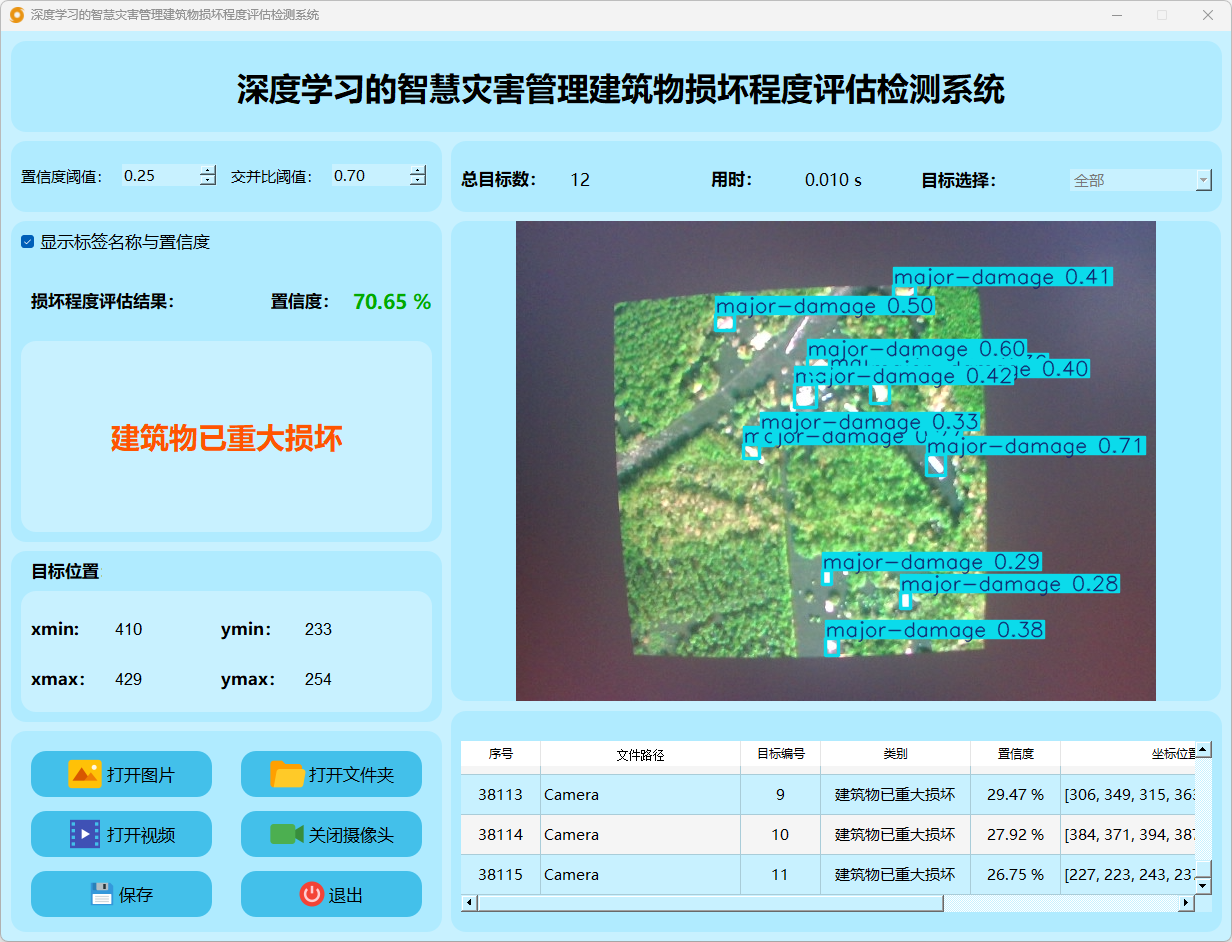Click the app logo in title bar
Viewport: 1232px width, 942px height.
[x=17, y=15]
